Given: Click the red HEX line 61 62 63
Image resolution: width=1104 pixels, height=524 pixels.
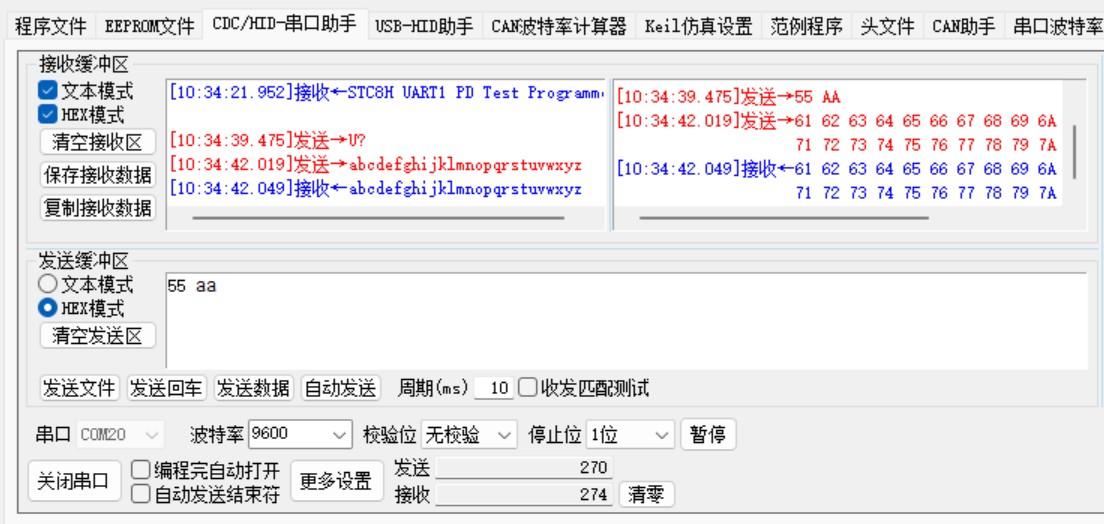Looking at the screenshot, I should [x=836, y=121].
